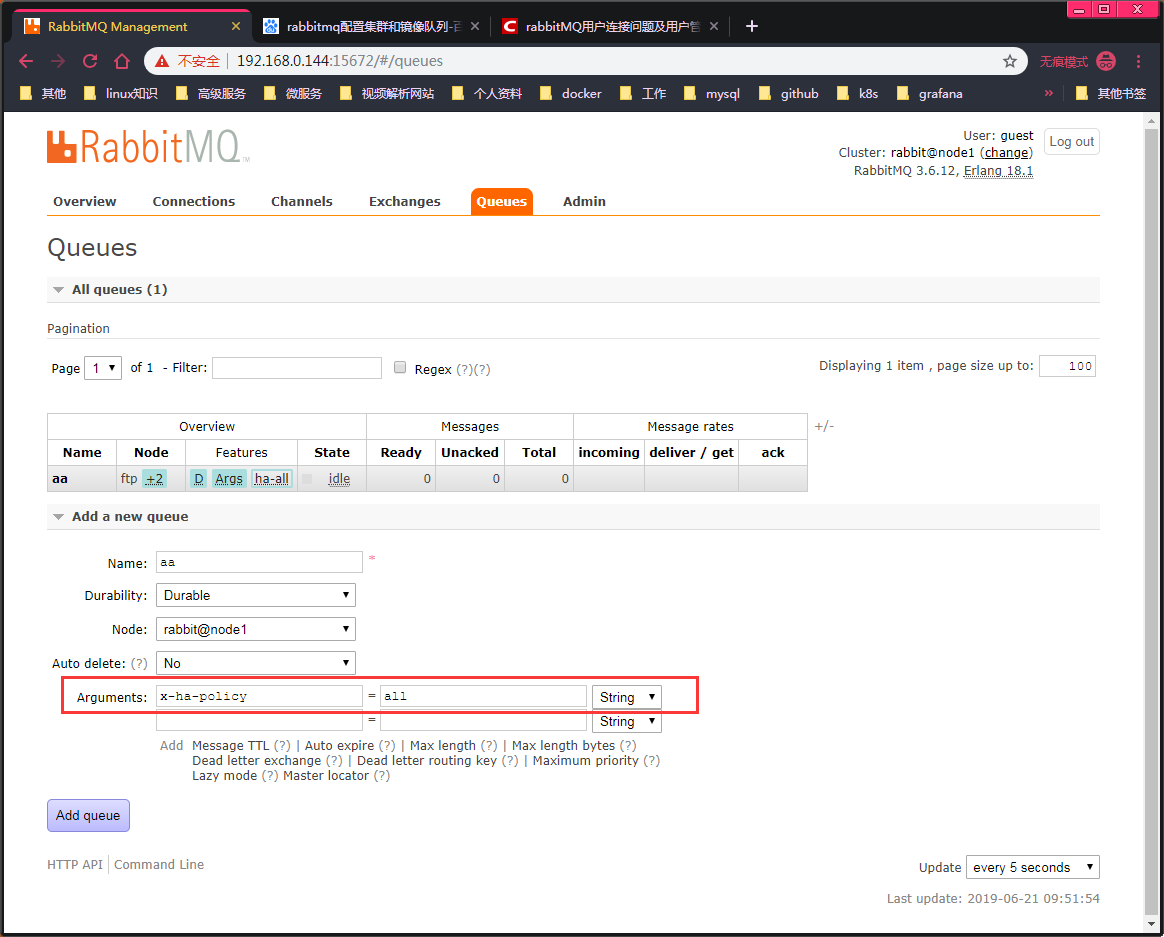Open the 其他书签 bookmark folder
Image resolution: width=1164 pixels, height=937 pixels.
[1111, 94]
